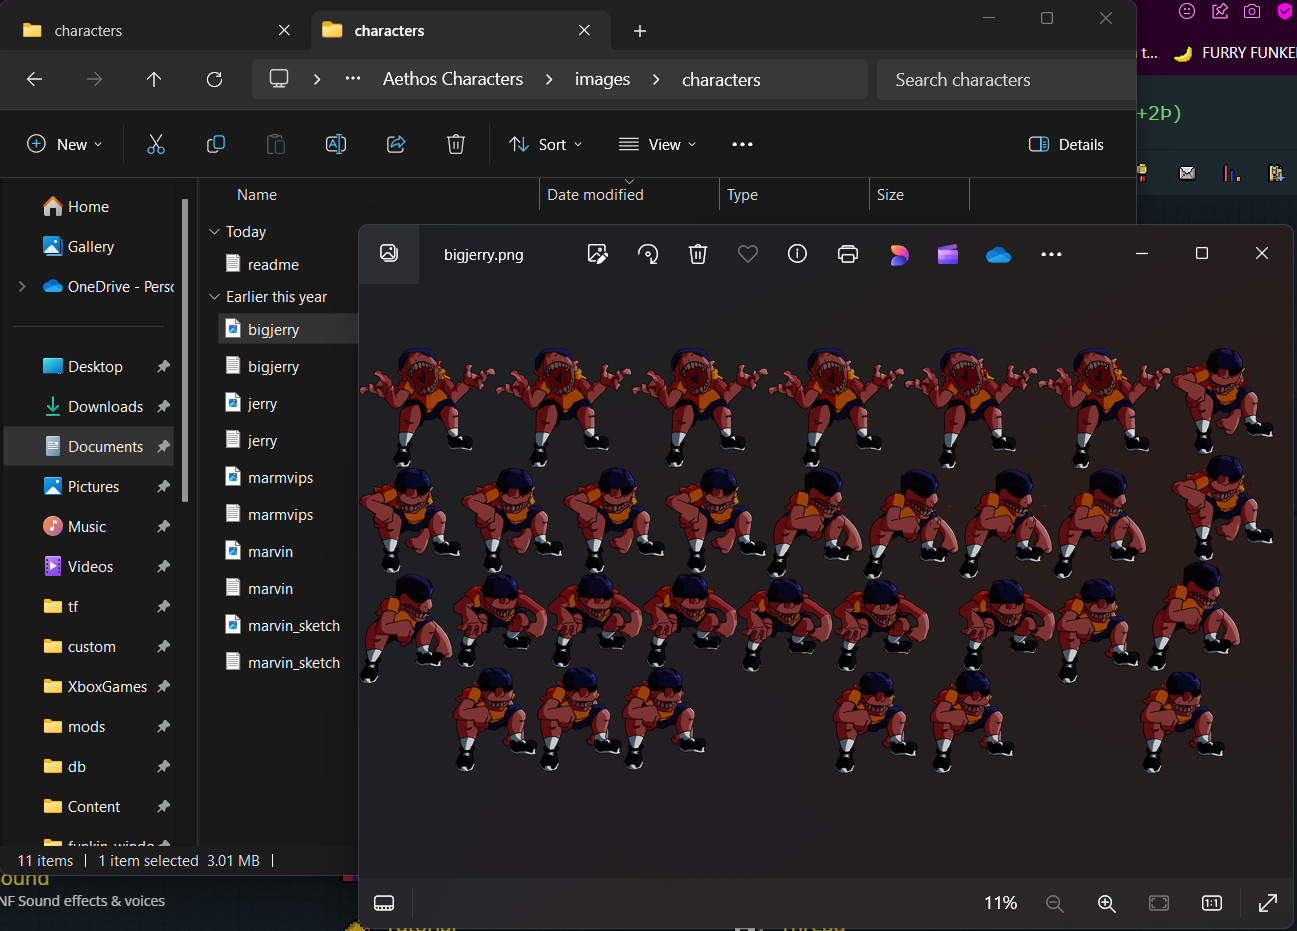
Task: Show the image at actual 1:1 size
Action: point(1211,903)
